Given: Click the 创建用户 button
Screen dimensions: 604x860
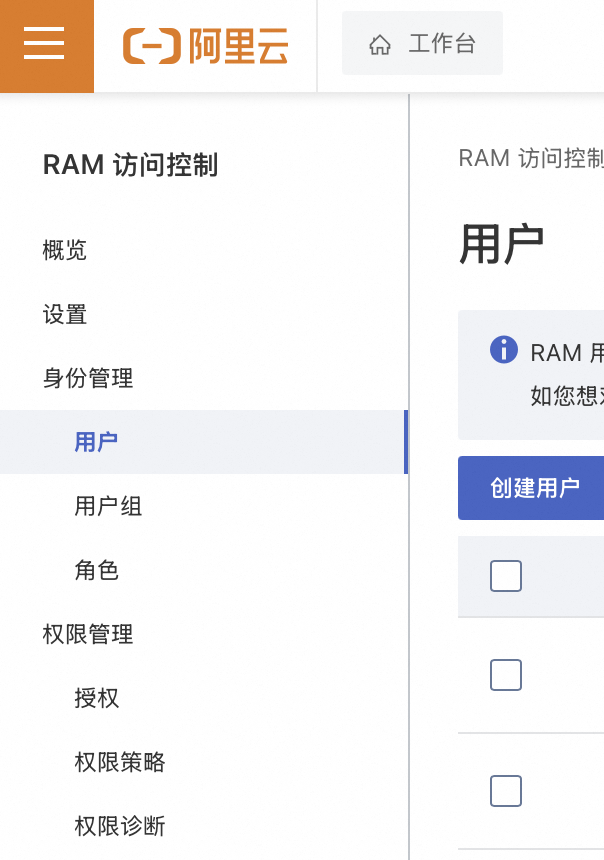Looking at the screenshot, I should click(x=533, y=488).
